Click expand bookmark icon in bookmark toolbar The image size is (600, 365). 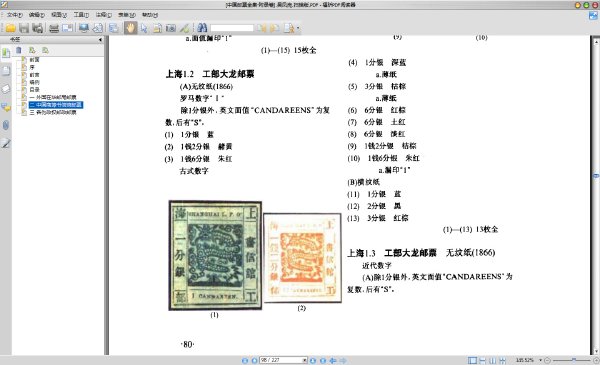click(x=32, y=50)
